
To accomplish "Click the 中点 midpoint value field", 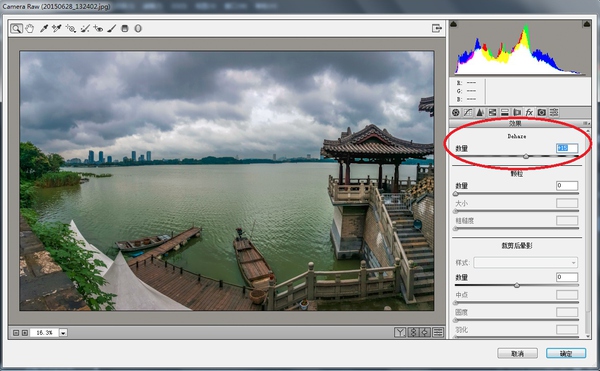I will pyautogui.click(x=567, y=295).
